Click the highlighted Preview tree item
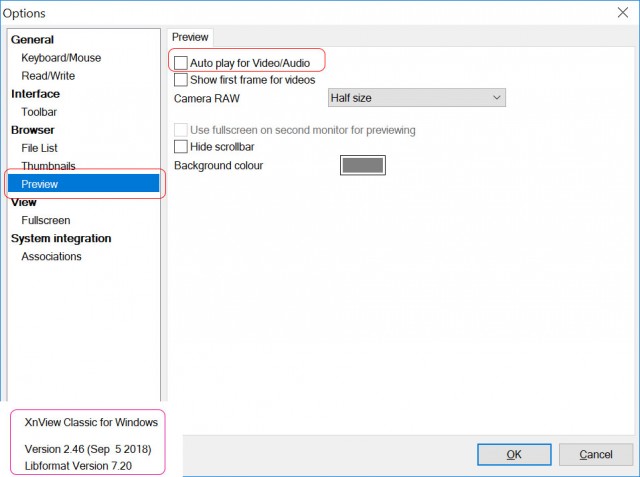The height and width of the screenshot is (477, 640). 83,184
